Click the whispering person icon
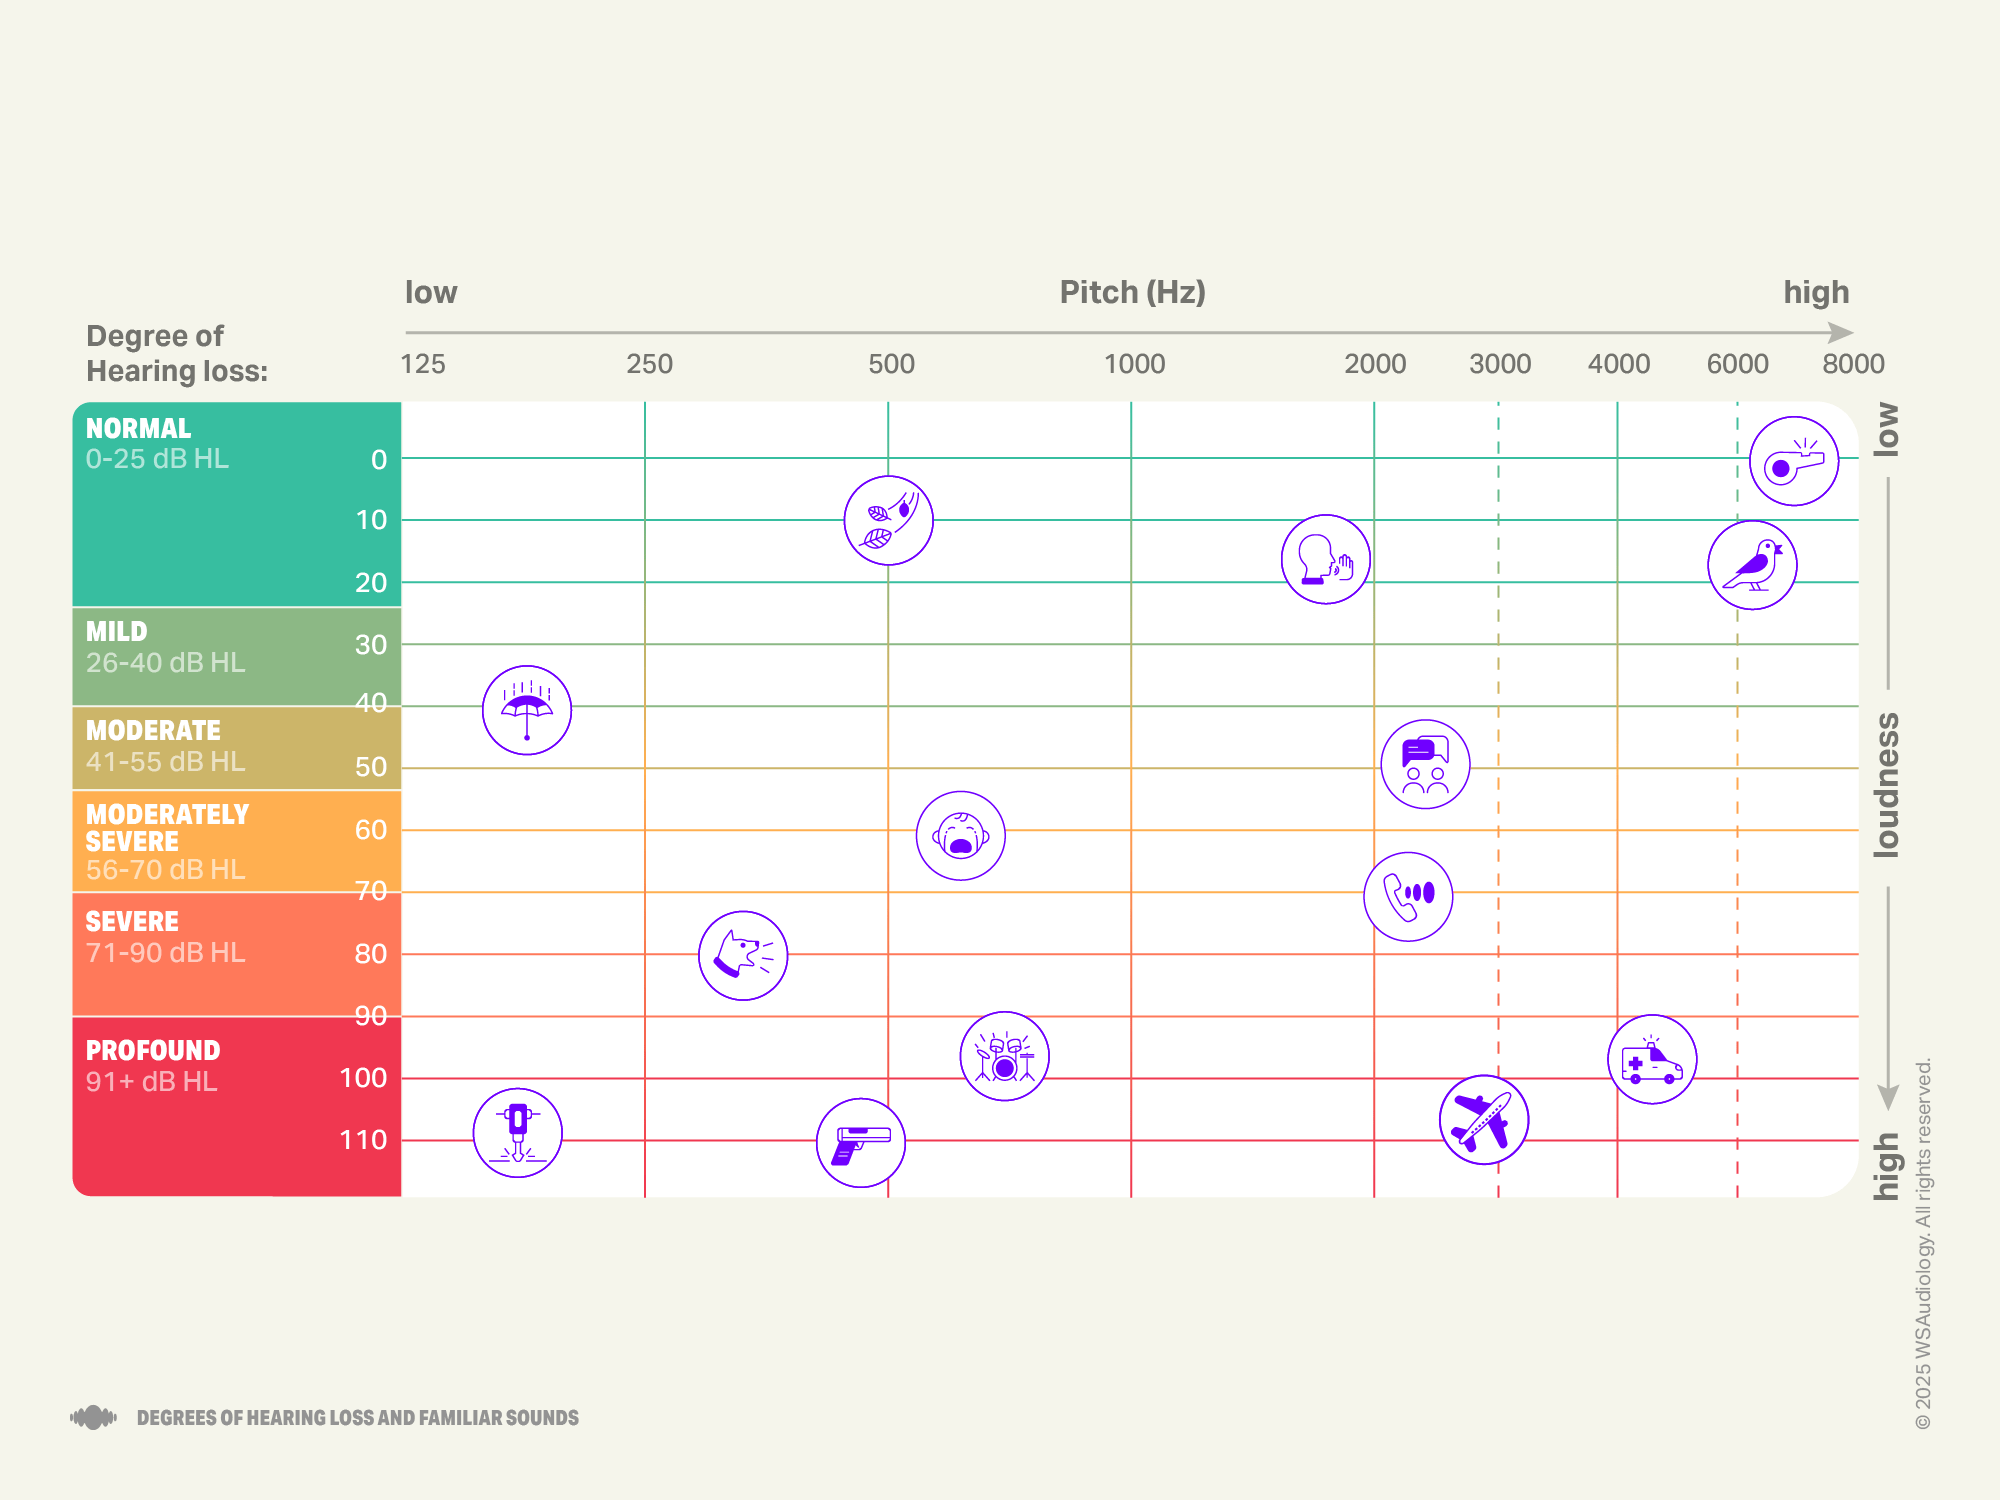2000x1500 pixels. pos(1324,560)
